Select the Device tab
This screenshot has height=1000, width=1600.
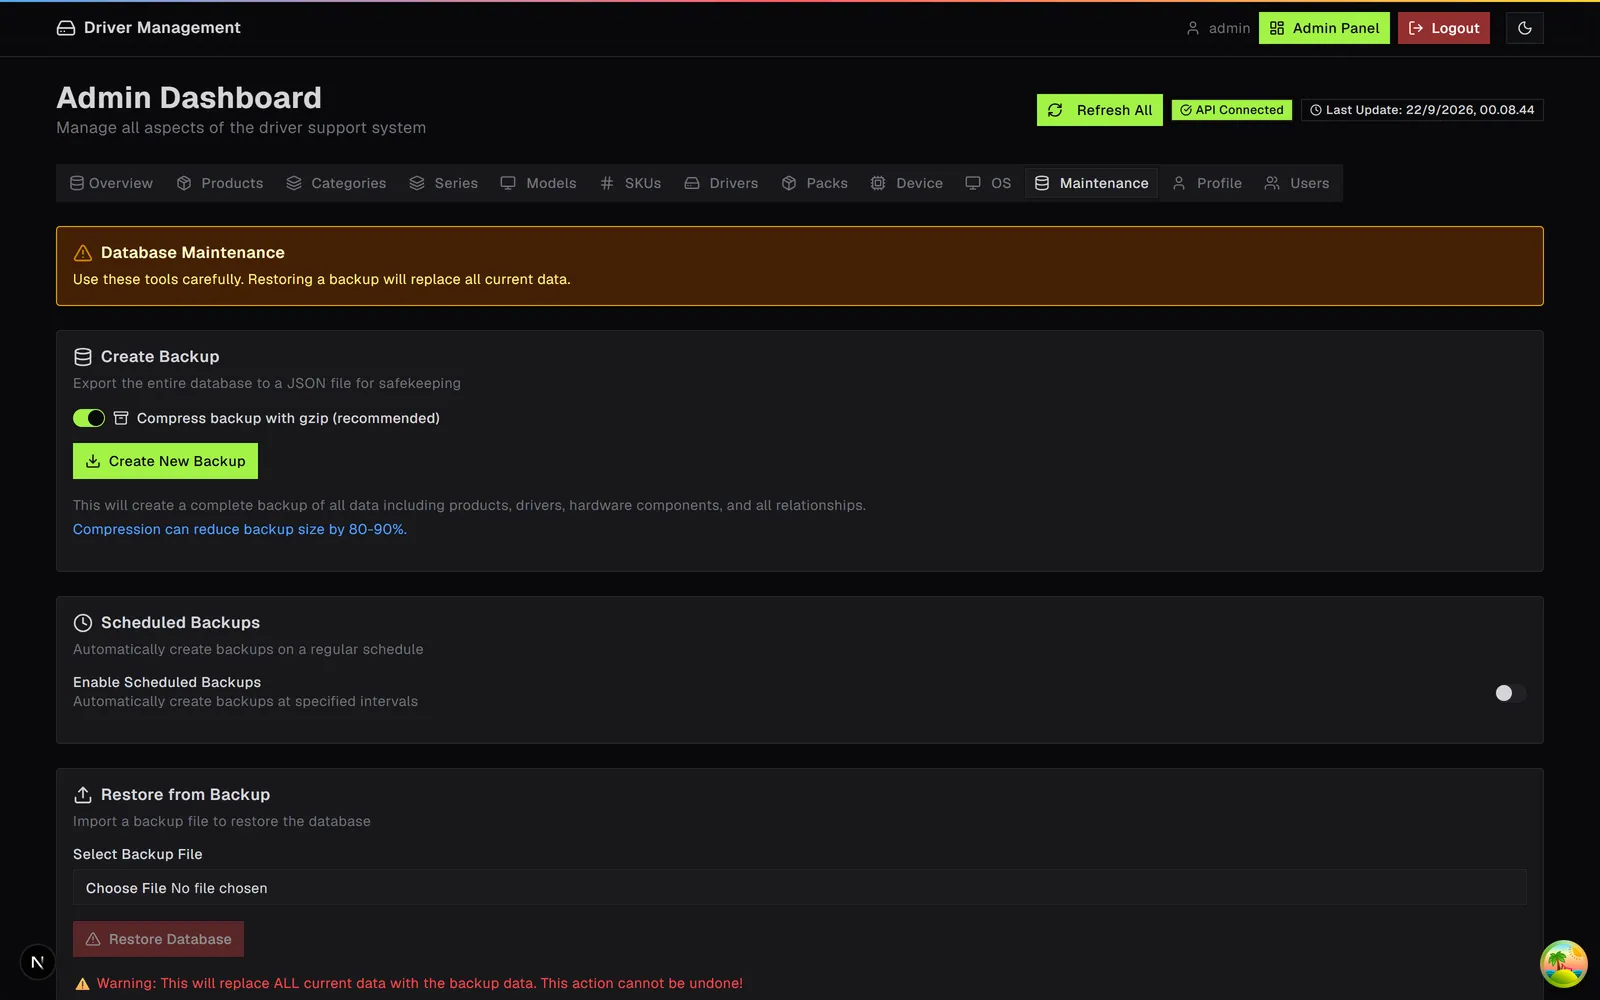906,183
